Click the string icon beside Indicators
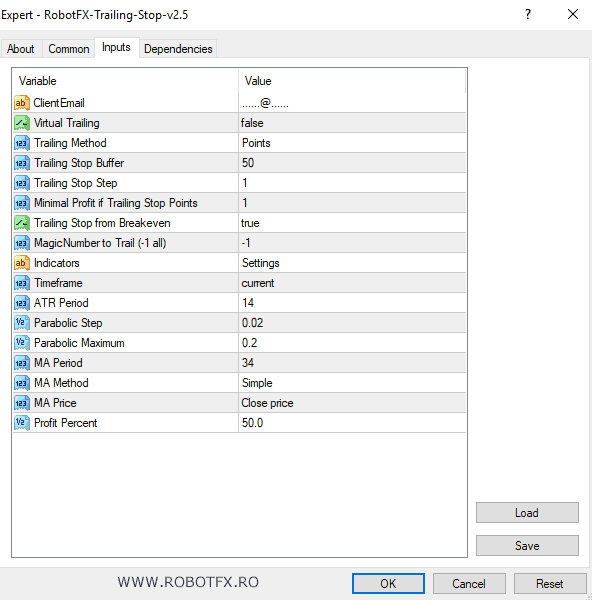Viewport: 592px width, 600px height. (x=22, y=263)
